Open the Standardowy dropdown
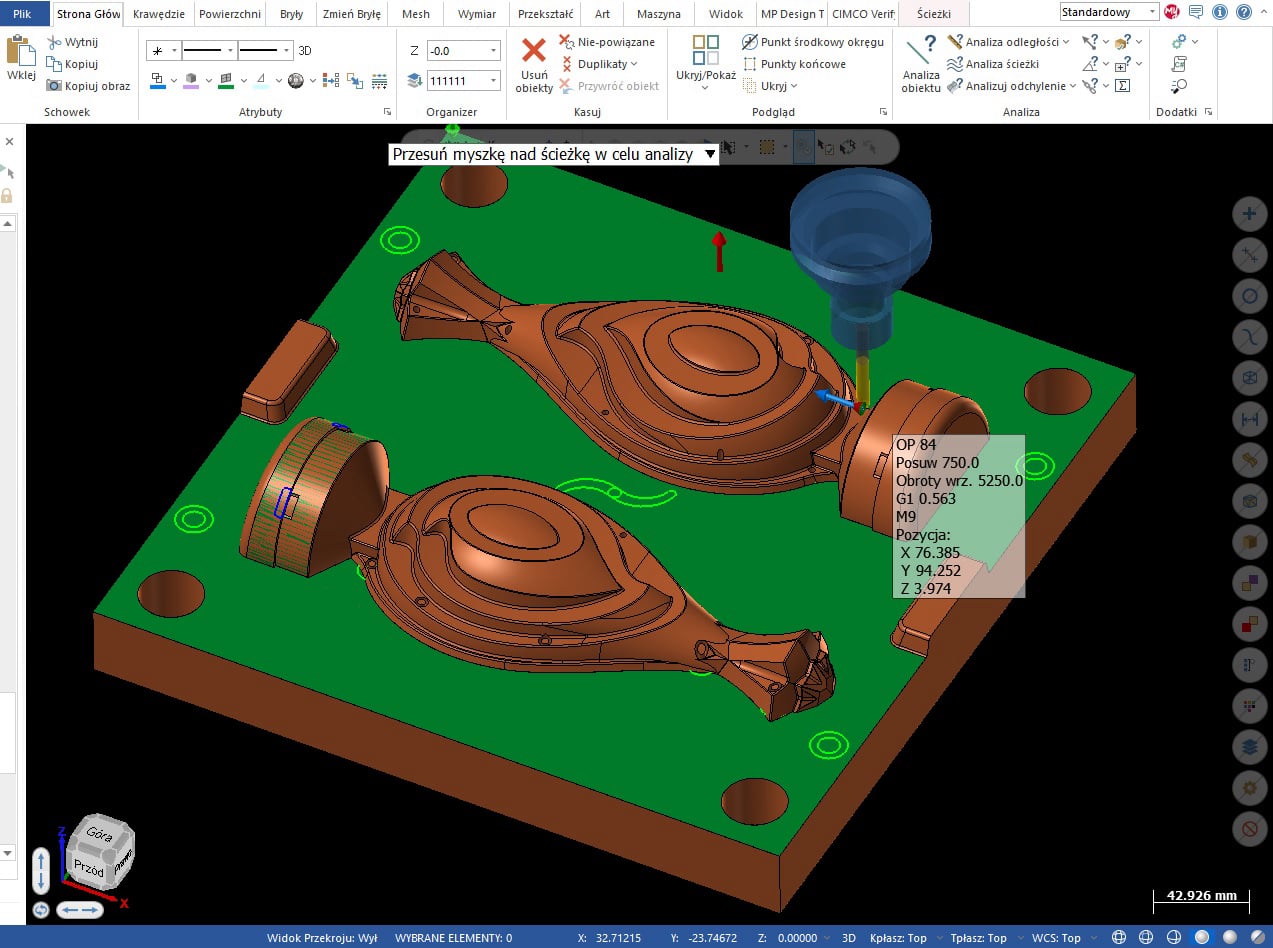This screenshot has width=1273, height=948. click(1108, 12)
